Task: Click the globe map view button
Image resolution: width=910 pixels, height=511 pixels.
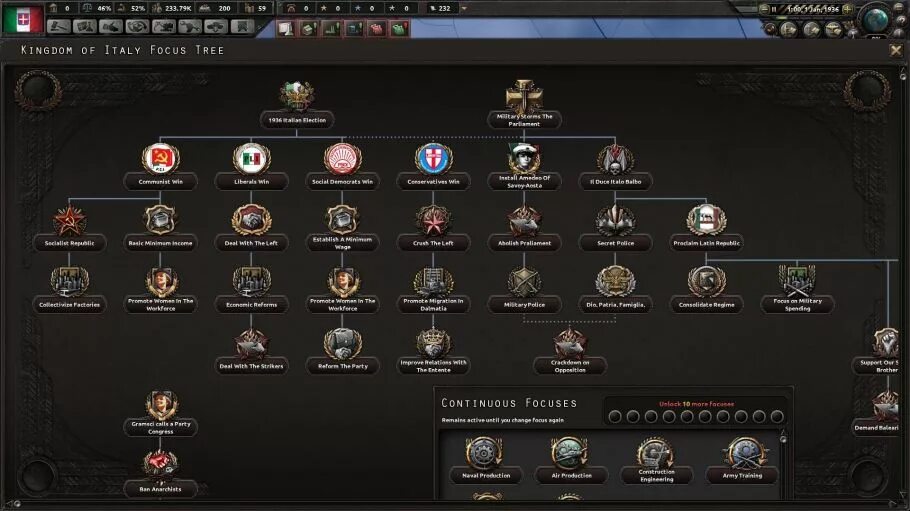Action: [x=874, y=20]
